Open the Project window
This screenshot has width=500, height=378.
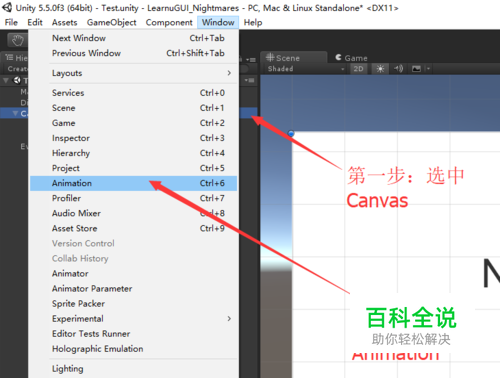click(133, 168)
